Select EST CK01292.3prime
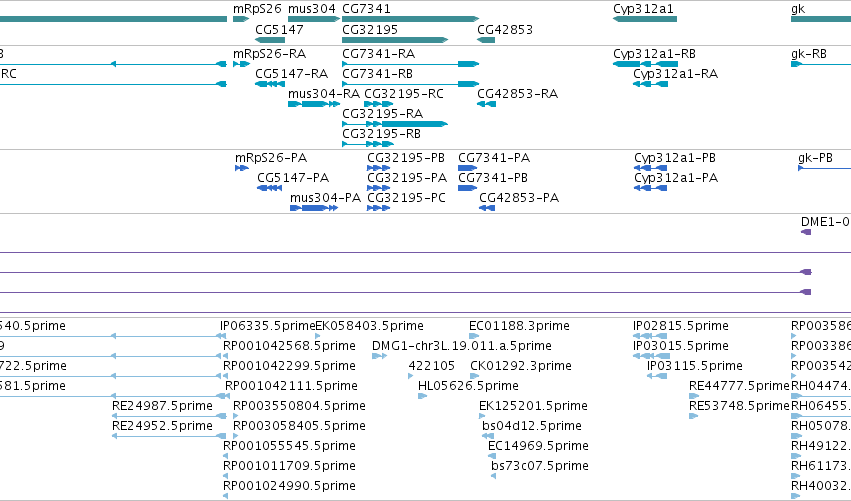The image size is (851, 501). pyautogui.click(x=520, y=366)
